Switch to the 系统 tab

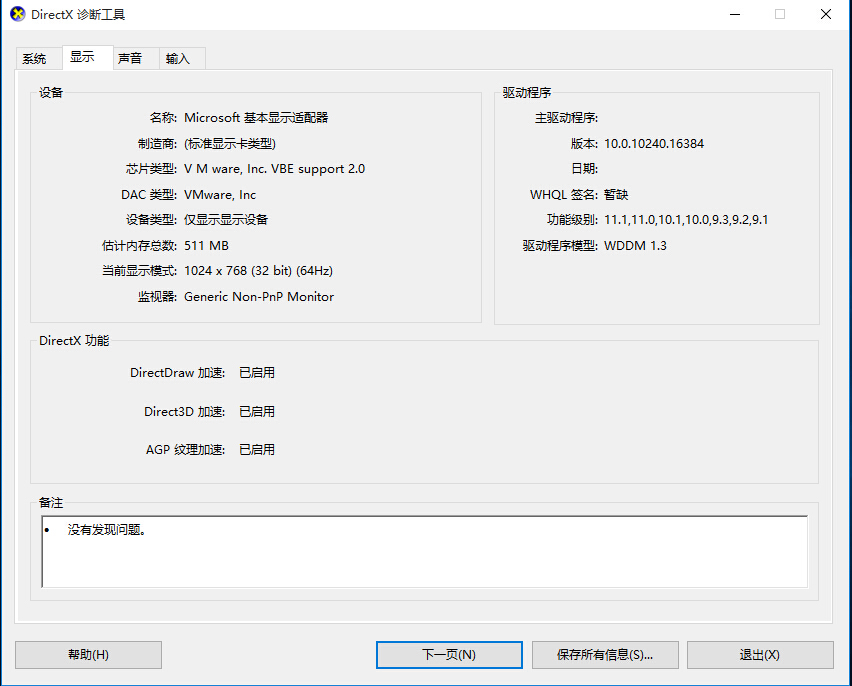tap(34, 58)
